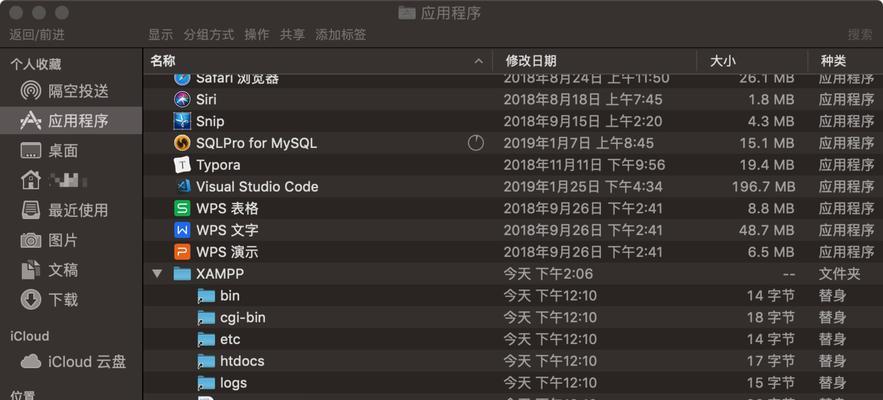Click the bin alias folder icon
883x400 pixels.
coord(207,296)
